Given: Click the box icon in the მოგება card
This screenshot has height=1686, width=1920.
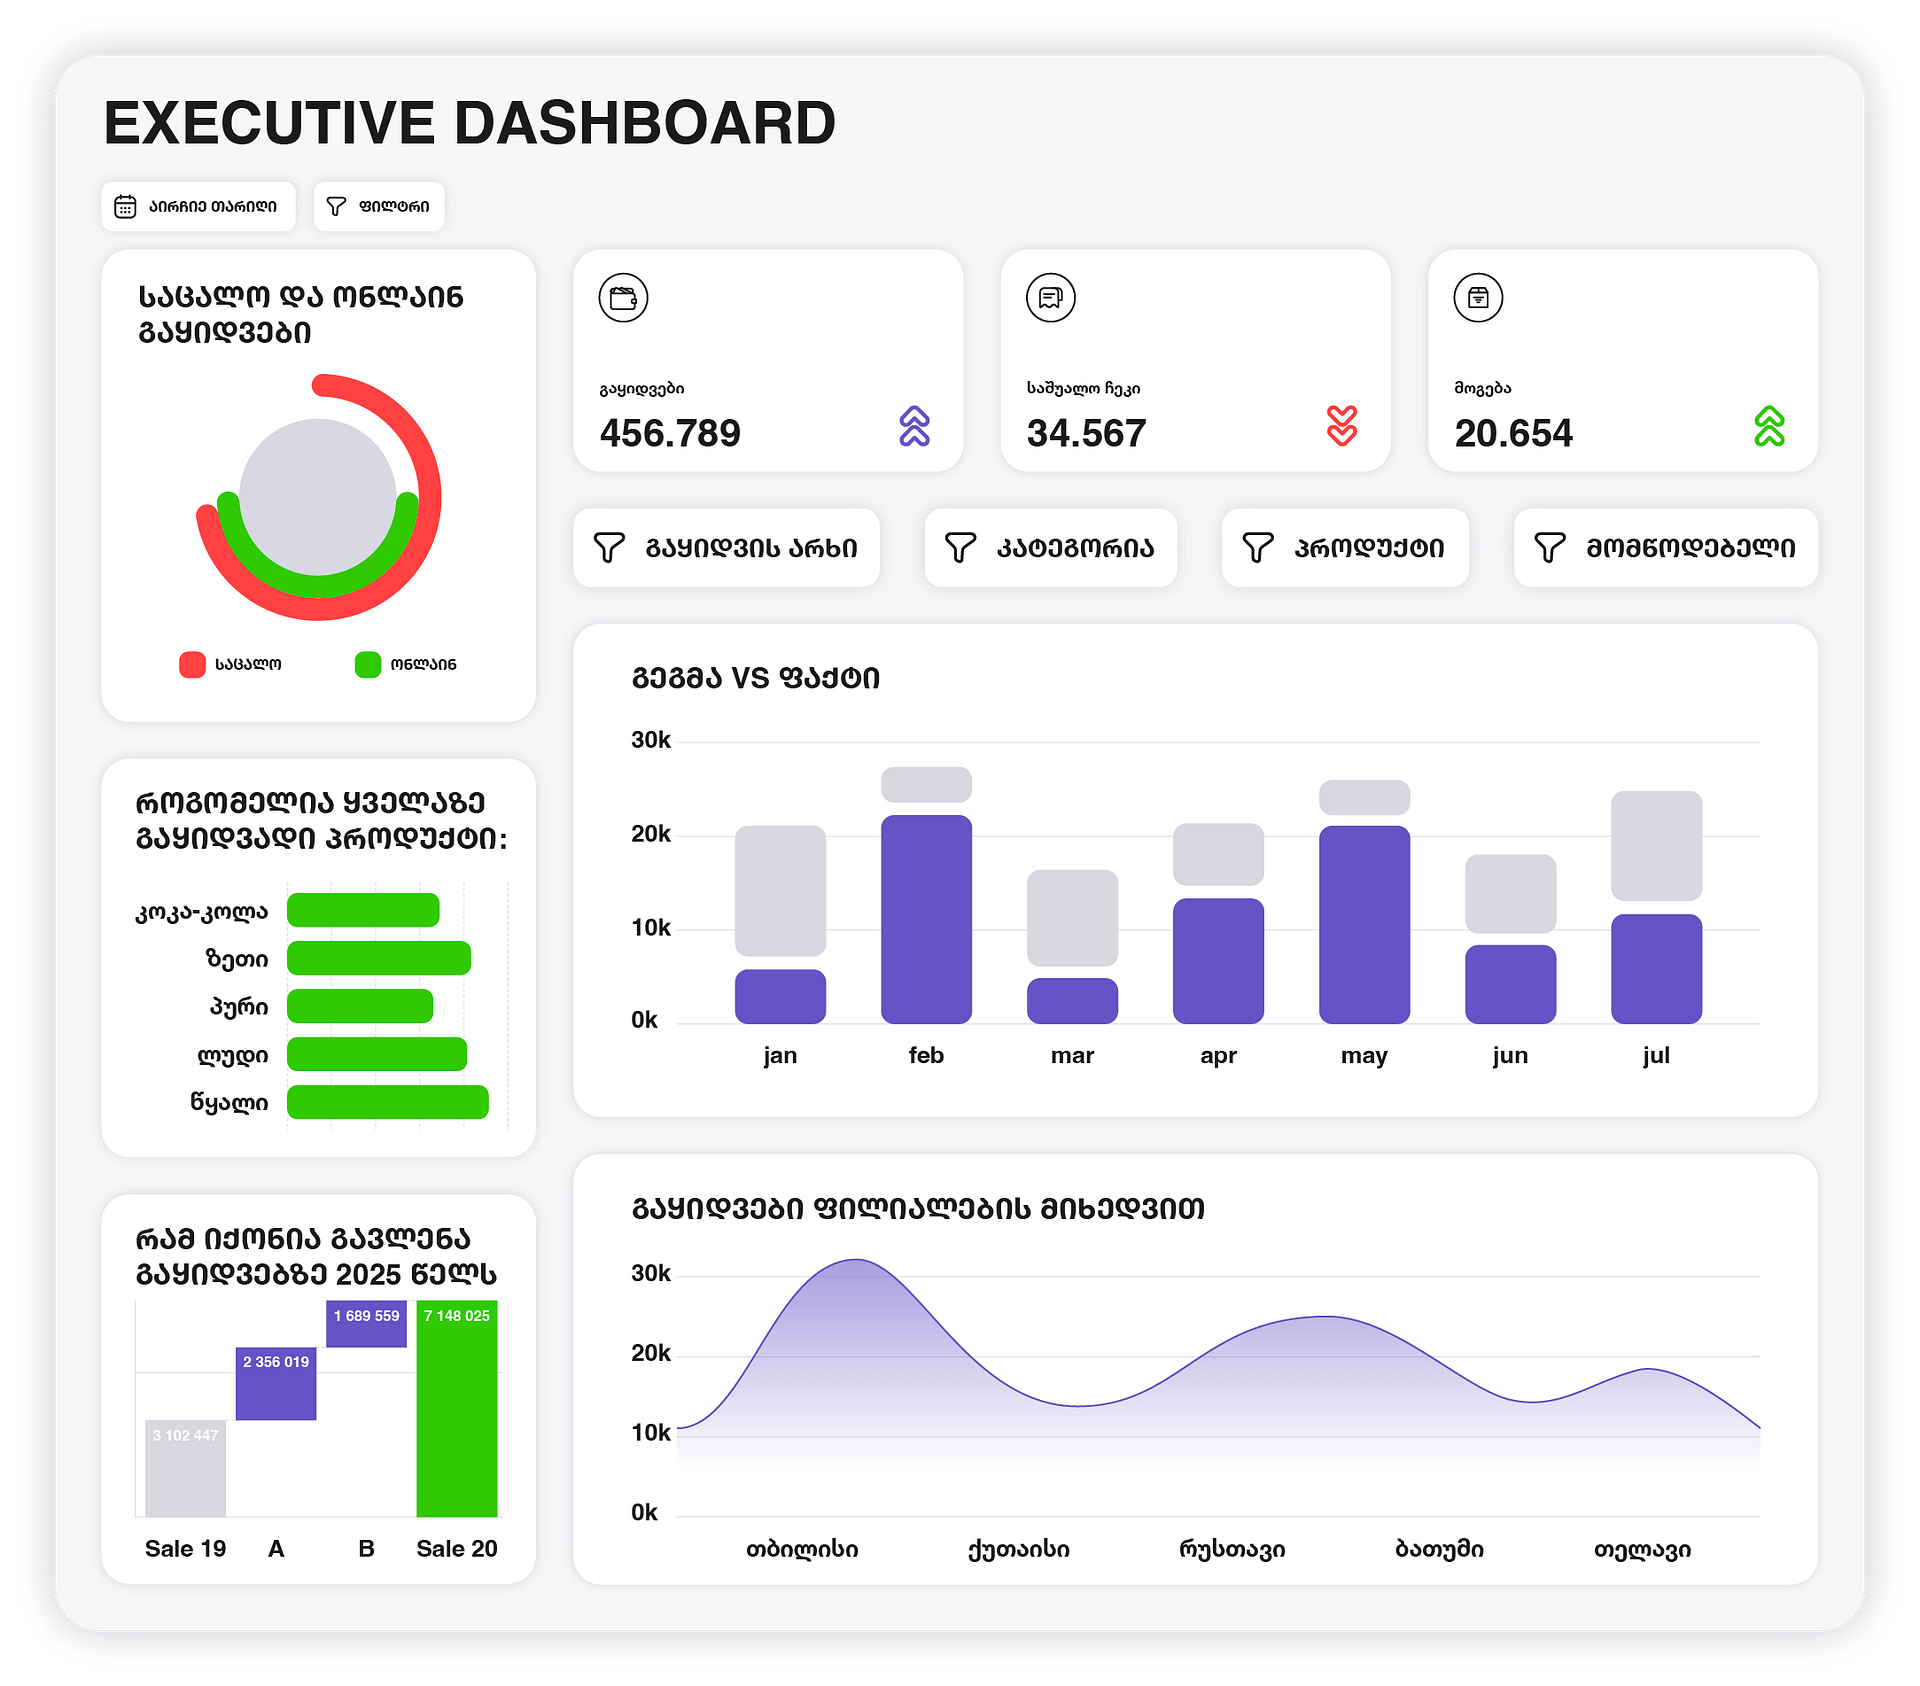Looking at the screenshot, I should point(1478,298).
